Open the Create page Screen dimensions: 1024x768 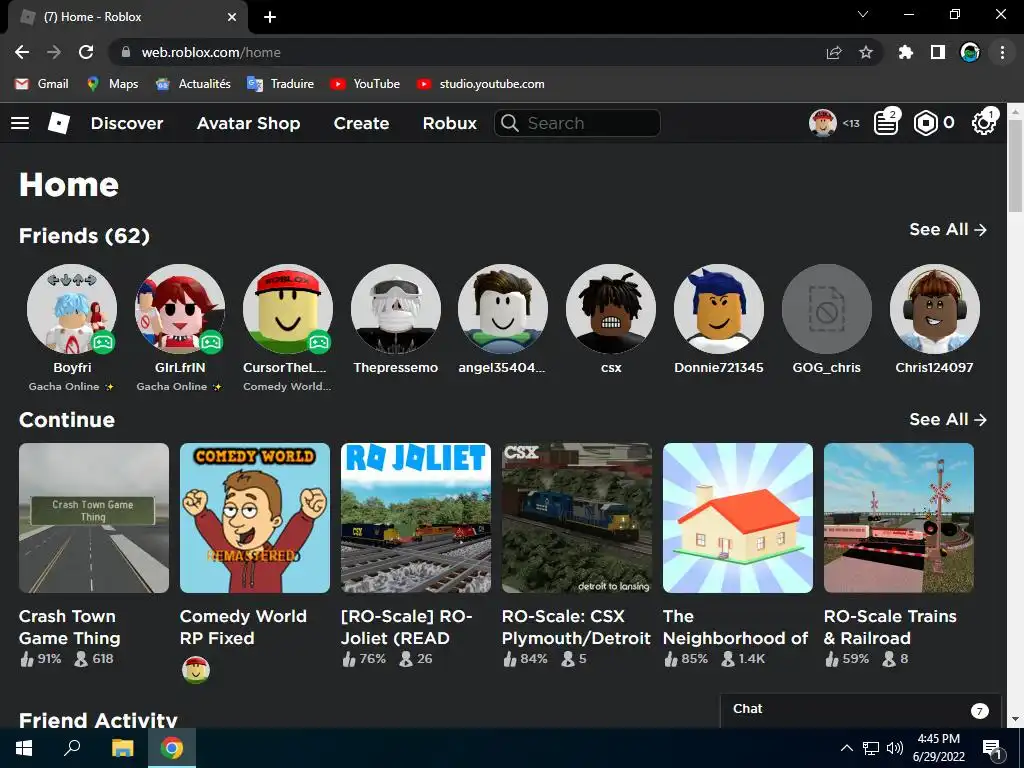(x=361, y=123)
